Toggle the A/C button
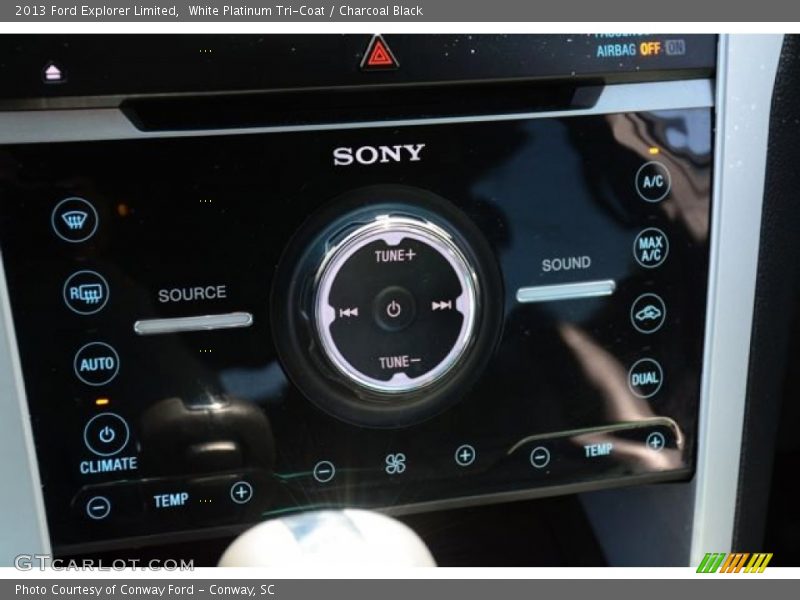Image resolution: width=800 pixels, height=600 pixels. click(653, 182)
